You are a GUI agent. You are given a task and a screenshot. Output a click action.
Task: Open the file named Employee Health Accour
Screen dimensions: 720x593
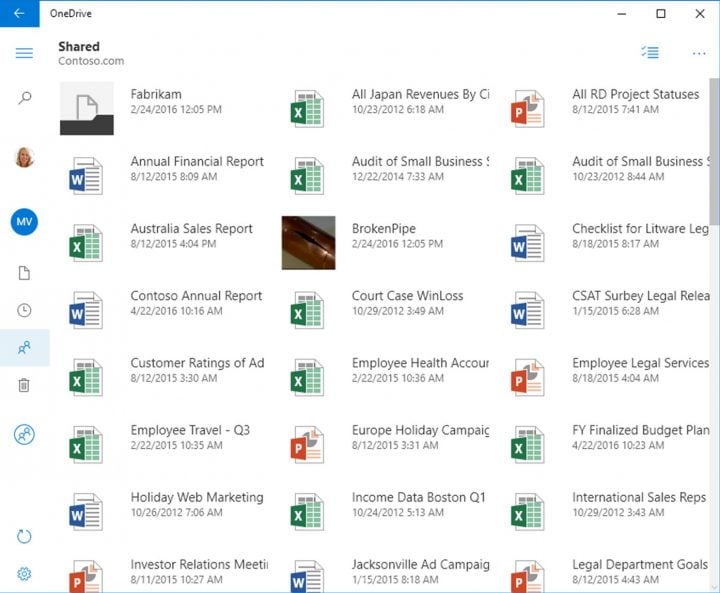pyautogui.click(x=421, y=363)
